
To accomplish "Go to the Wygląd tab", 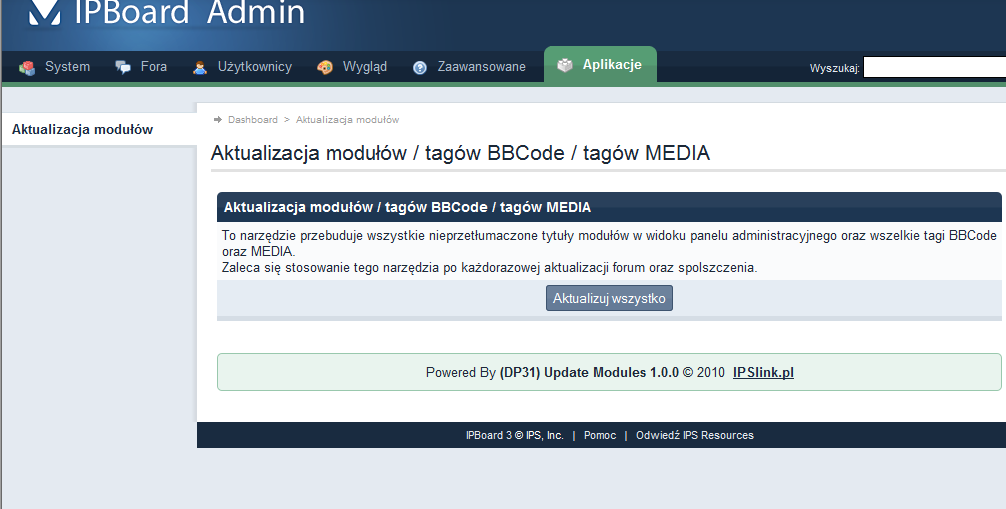I will [x=352, y=67].
